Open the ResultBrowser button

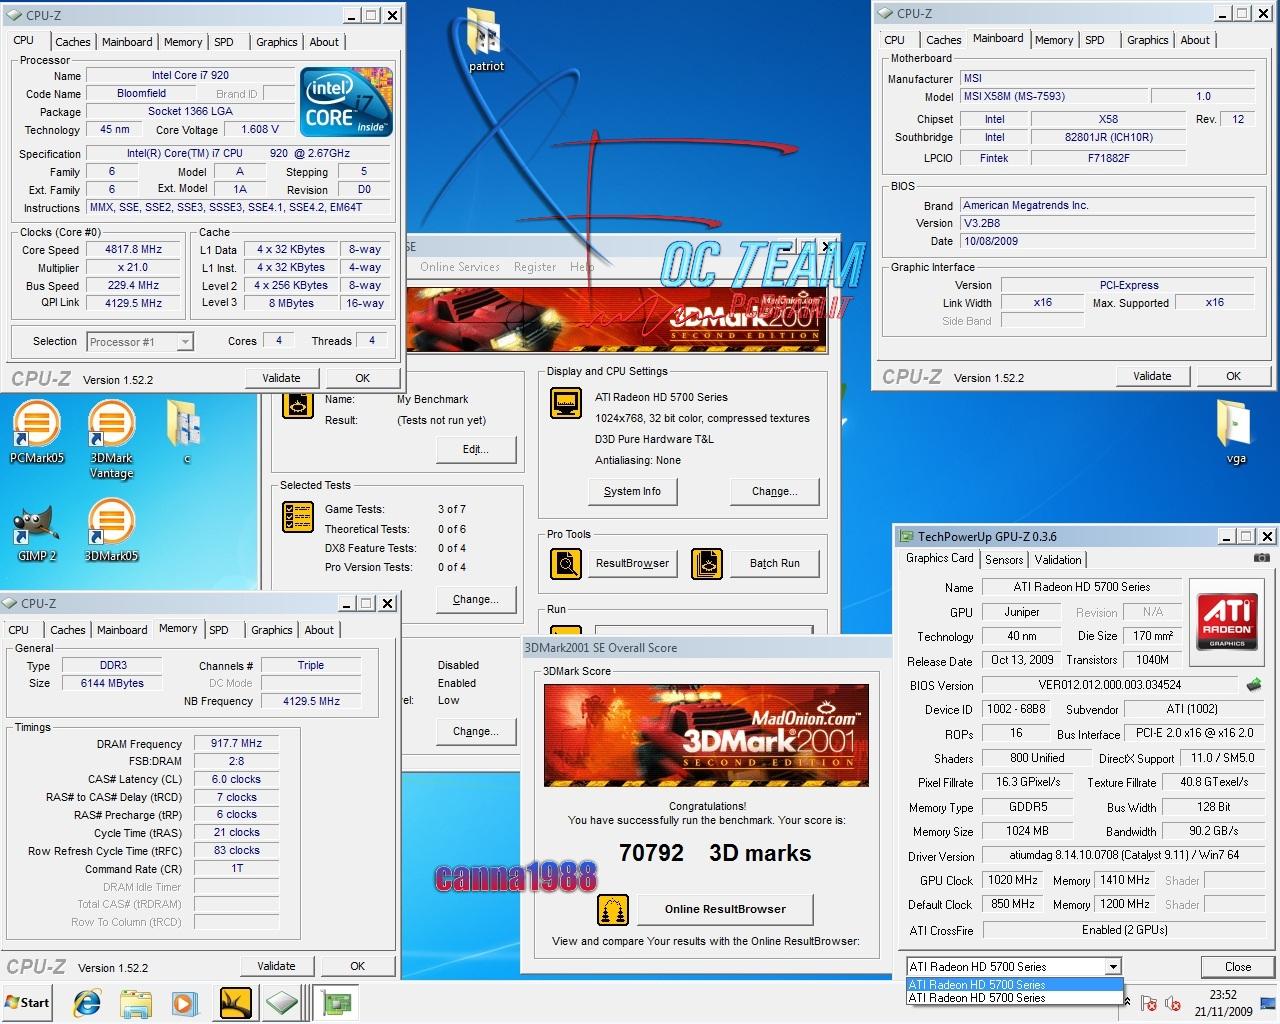tap(632, 563)
